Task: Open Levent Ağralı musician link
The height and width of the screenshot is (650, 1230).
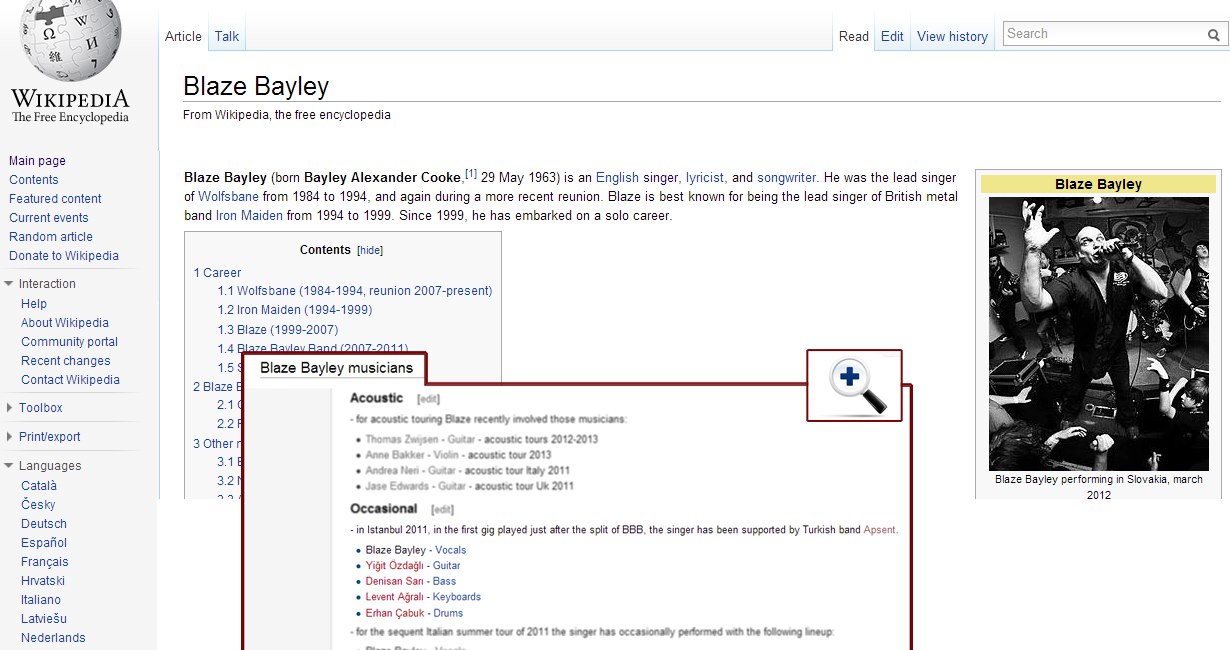Action: tap(395, 597)
